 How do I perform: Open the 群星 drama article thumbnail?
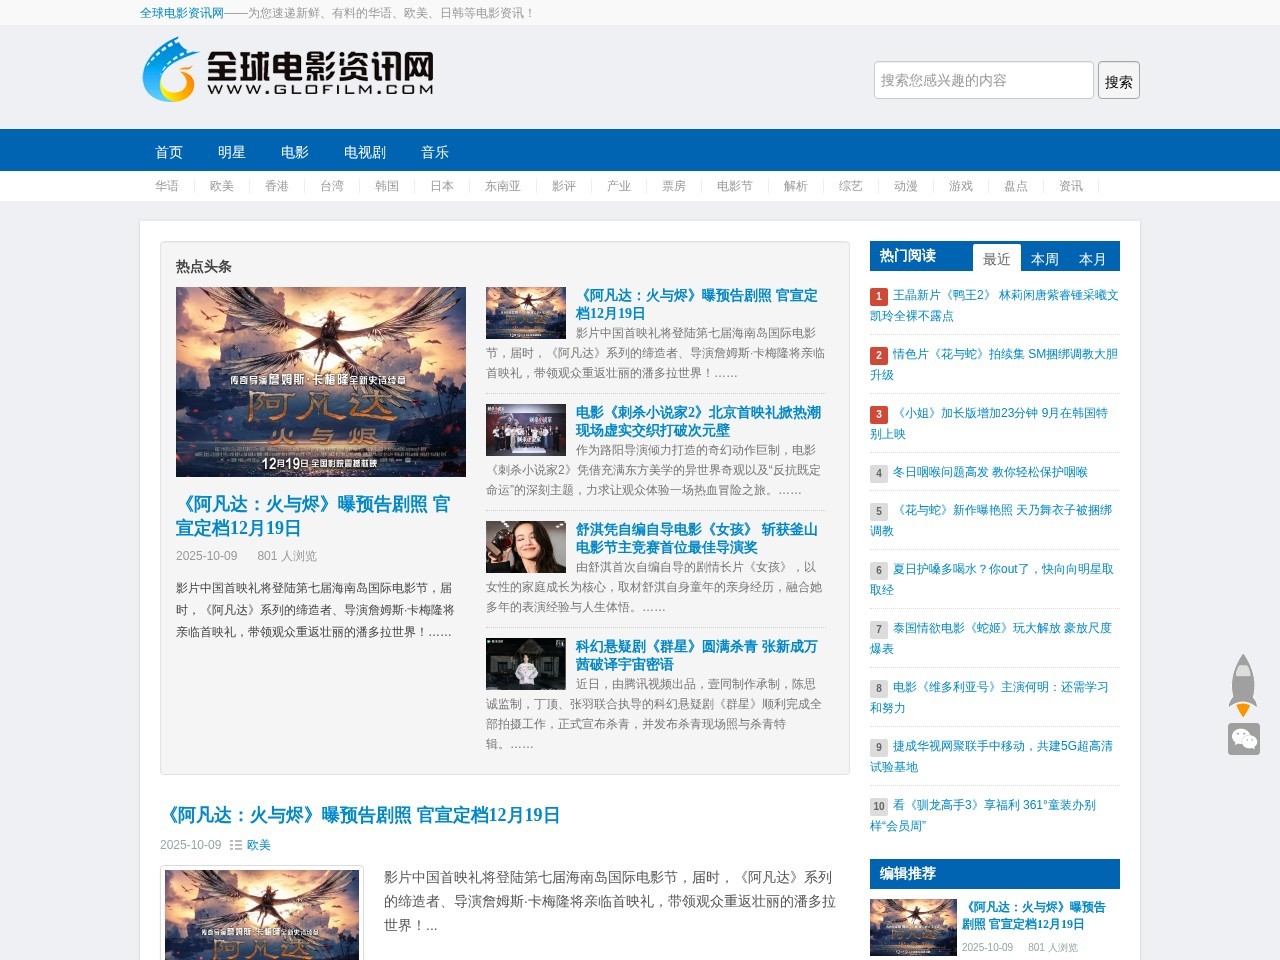click(x=526, y=664)
